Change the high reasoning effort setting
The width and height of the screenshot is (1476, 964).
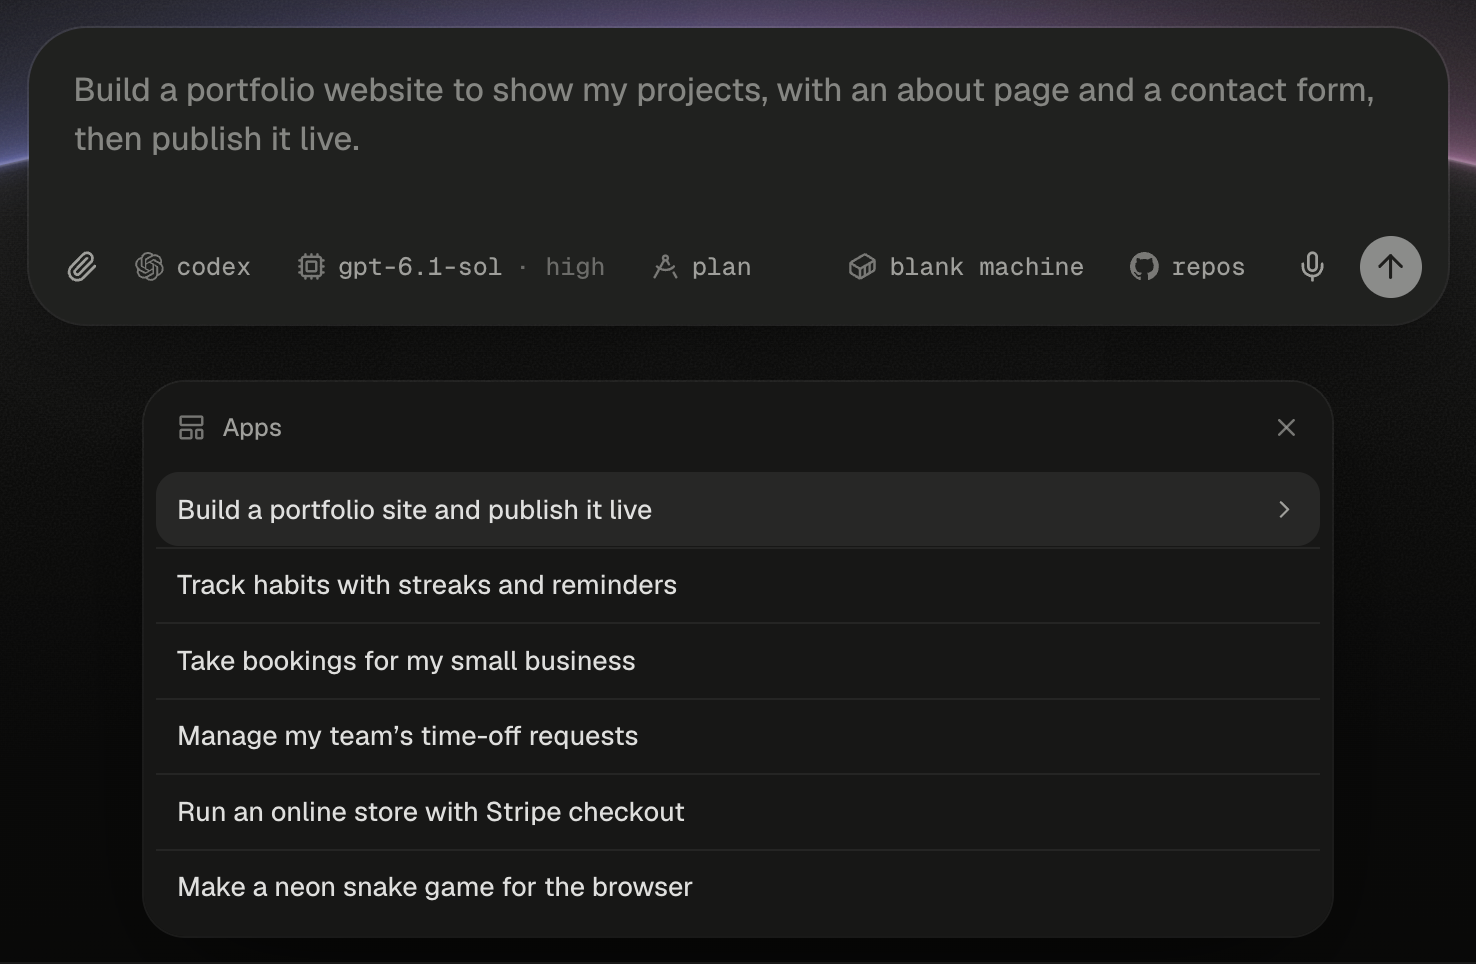click(575, 267)
